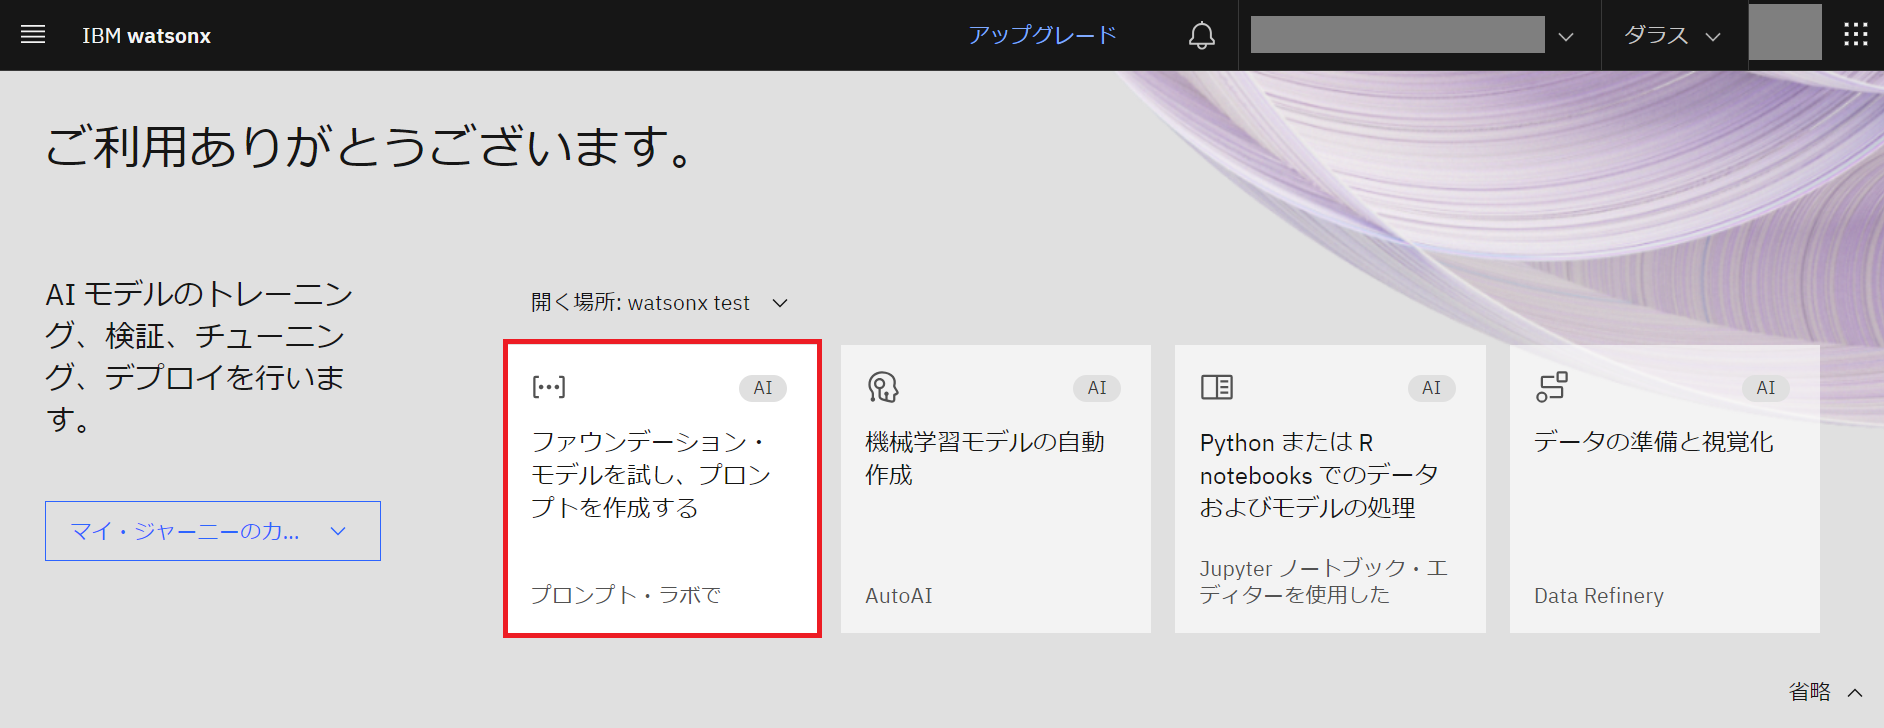The height and width of the screenshot is (728, 1884).
Task: Click プロンプト・ラボで text
Action: 626,595
